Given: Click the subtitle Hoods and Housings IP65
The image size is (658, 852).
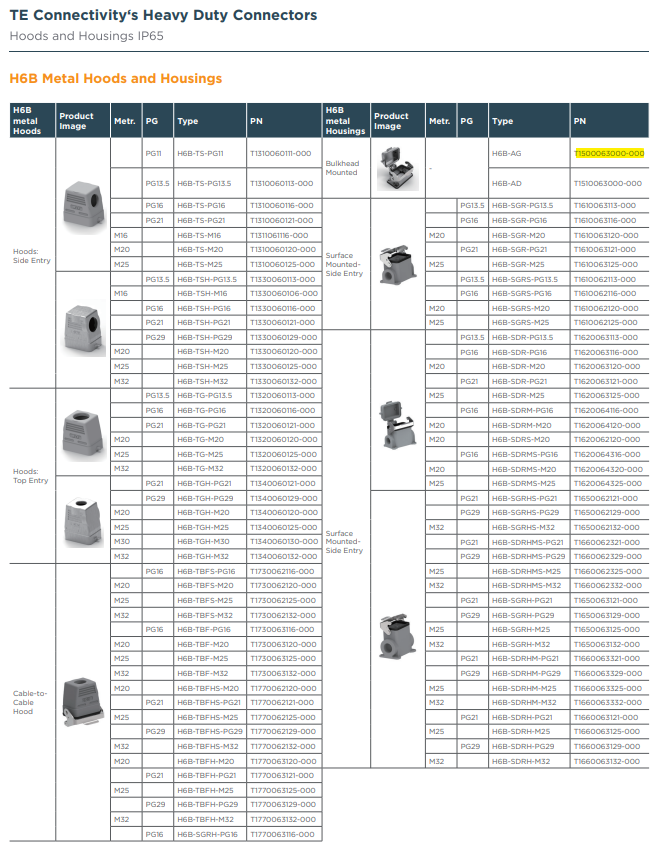Looking at the screenshot, I should tap(86, 36).
